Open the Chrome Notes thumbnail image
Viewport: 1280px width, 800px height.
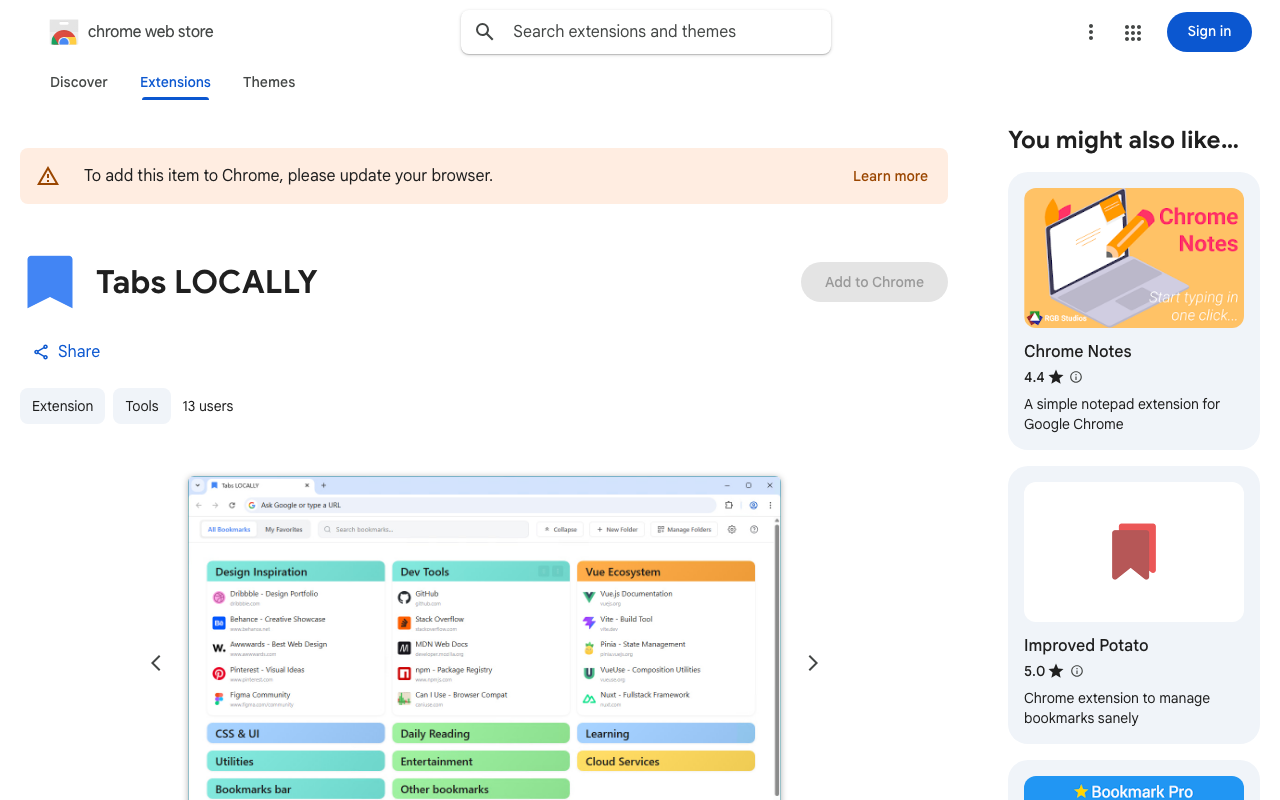tap(1134, 258)
